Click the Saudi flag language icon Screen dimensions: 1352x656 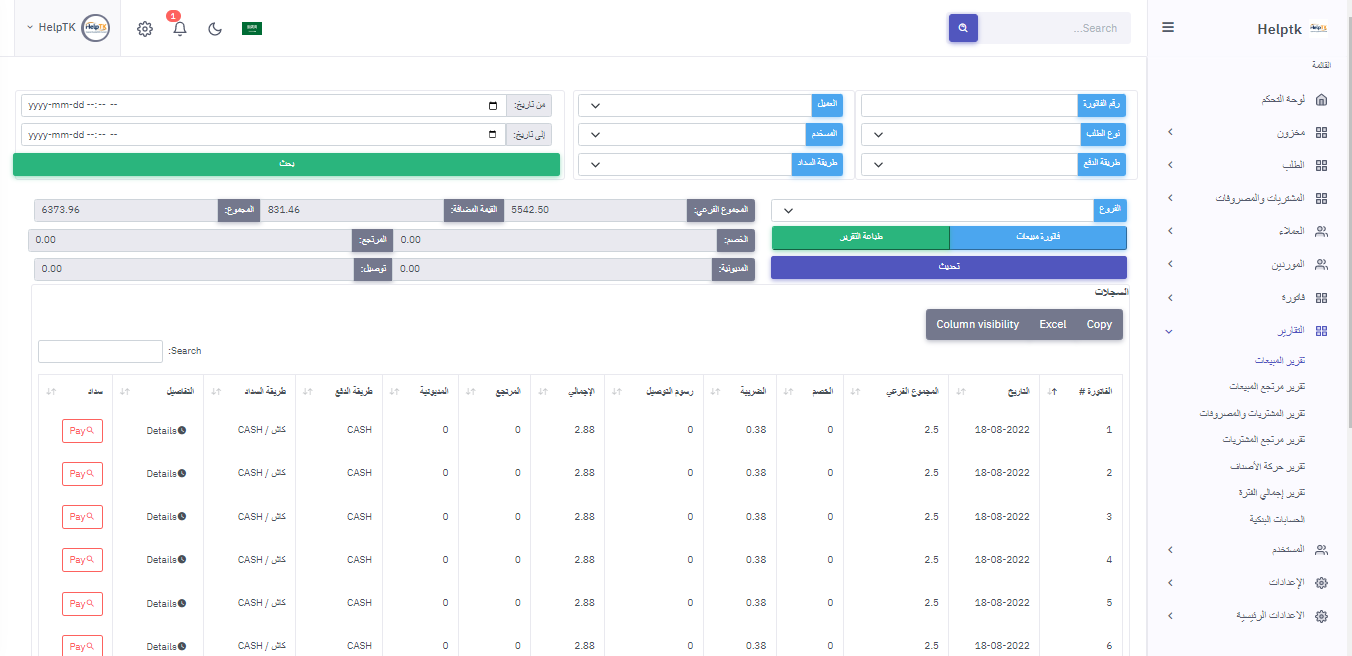tap(252, 29)
